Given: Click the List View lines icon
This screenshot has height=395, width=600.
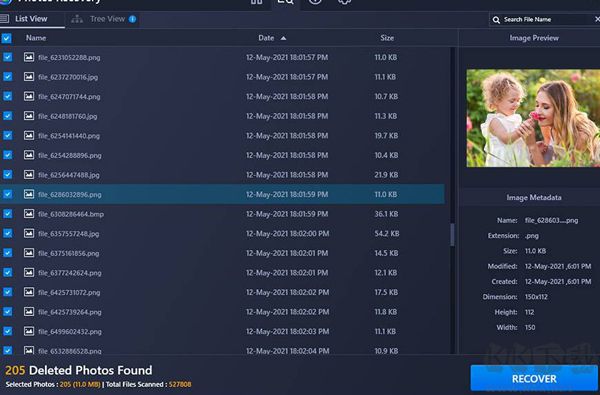Looking at the screenshot, I should [x=5, y=19].
